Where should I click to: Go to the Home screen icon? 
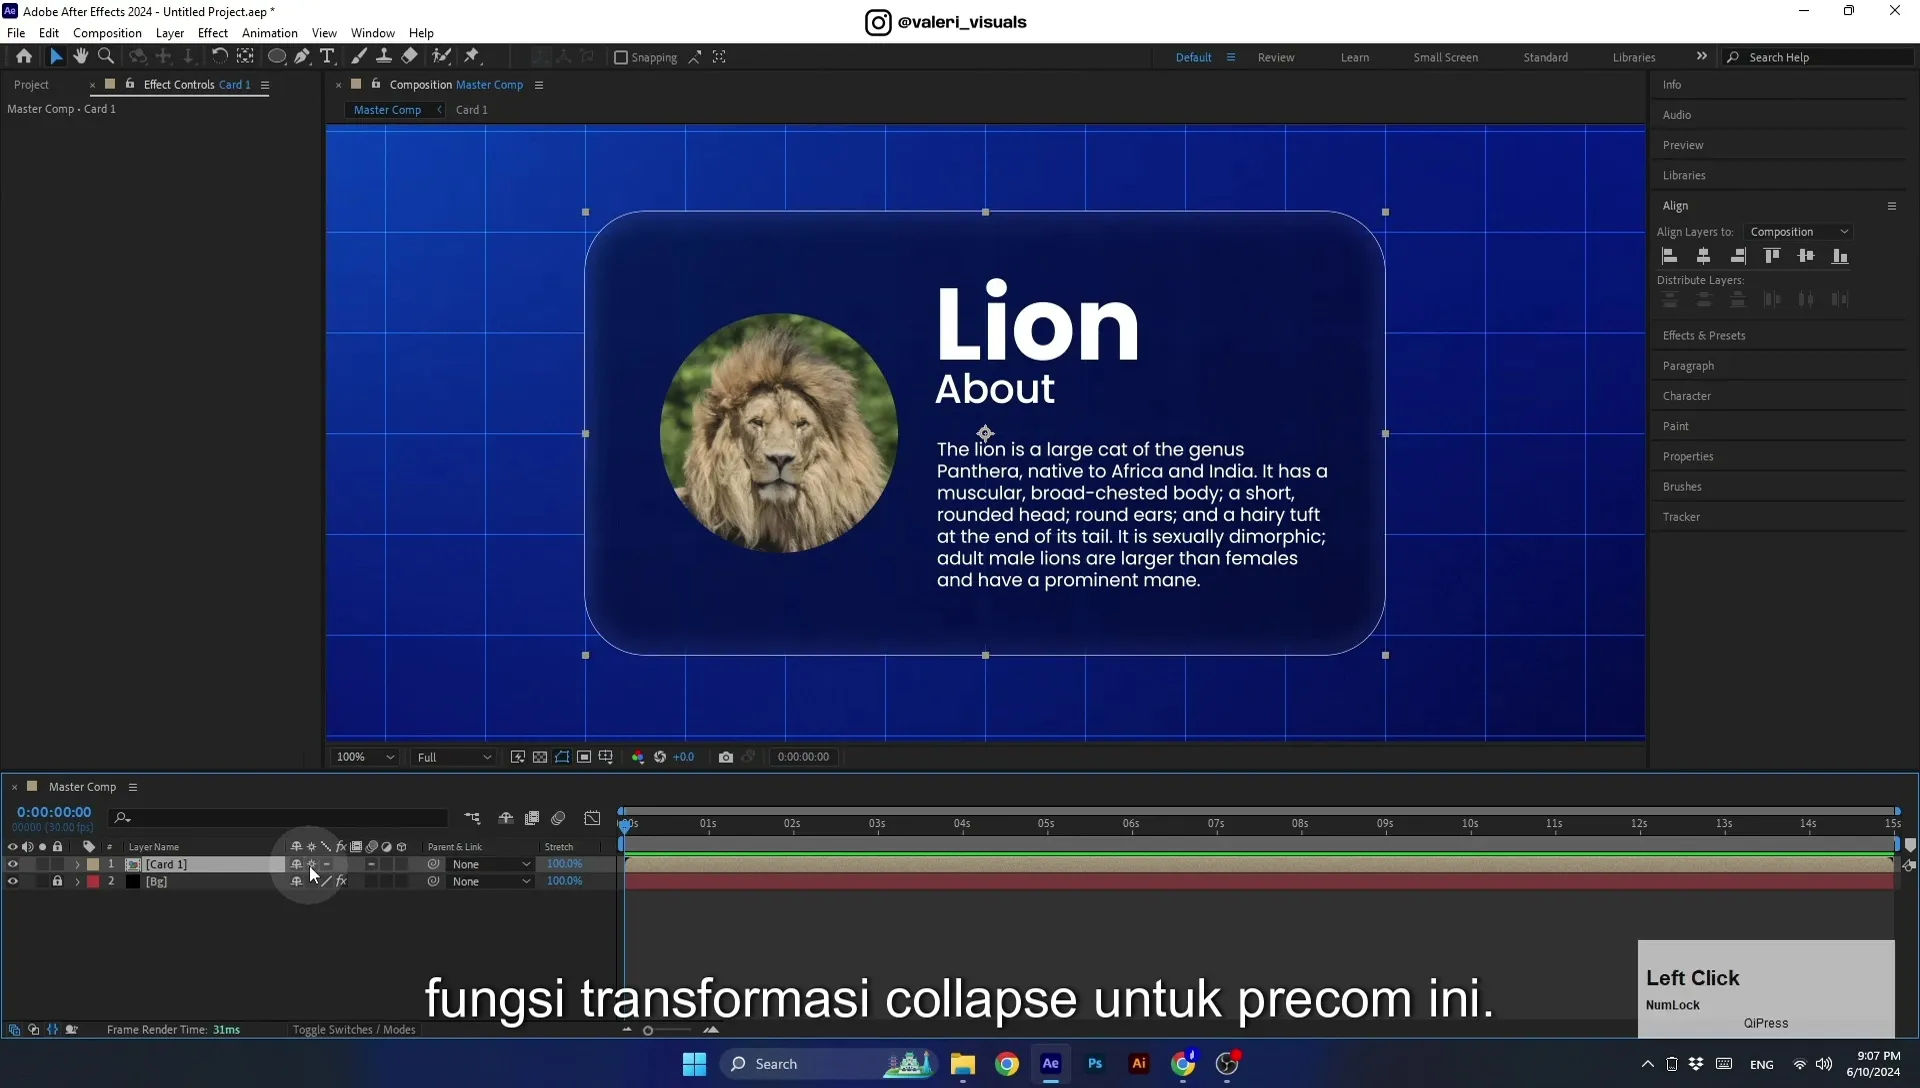(x=24, y=57)
